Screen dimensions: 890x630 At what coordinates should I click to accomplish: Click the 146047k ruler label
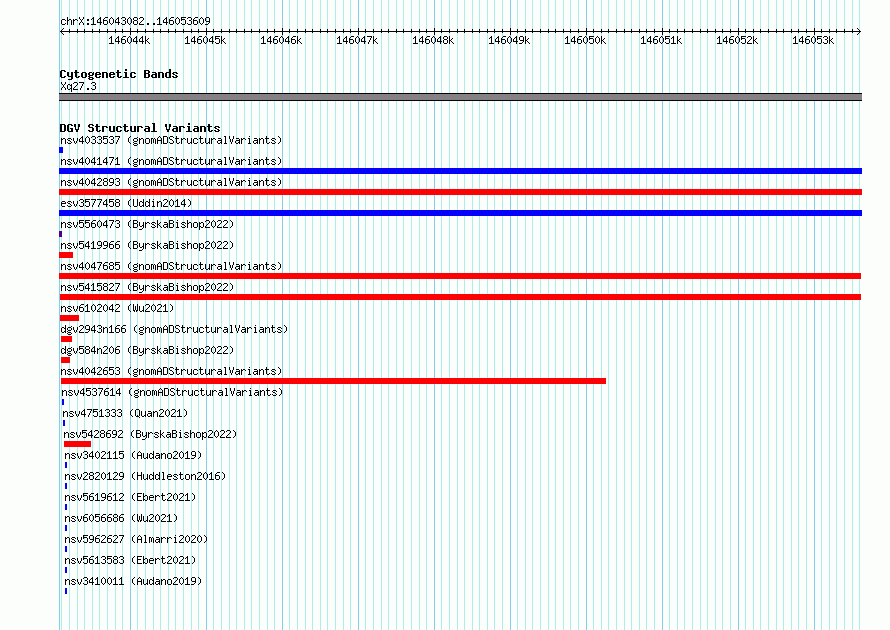pos(358,40)
